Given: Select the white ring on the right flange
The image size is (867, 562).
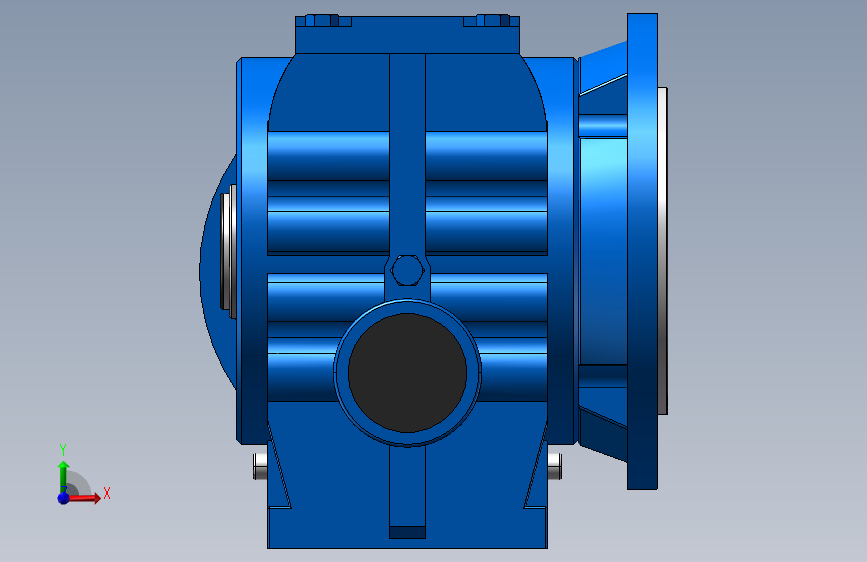Looking at the screenshot, I should [x=662, y=251].
